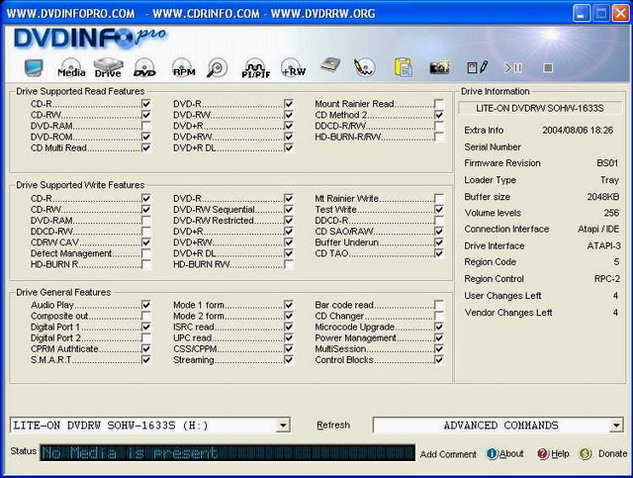Click the Buffer size value 2048KB
The width and height of the screenshot is (633, 478).
click(x=603, y=197)
